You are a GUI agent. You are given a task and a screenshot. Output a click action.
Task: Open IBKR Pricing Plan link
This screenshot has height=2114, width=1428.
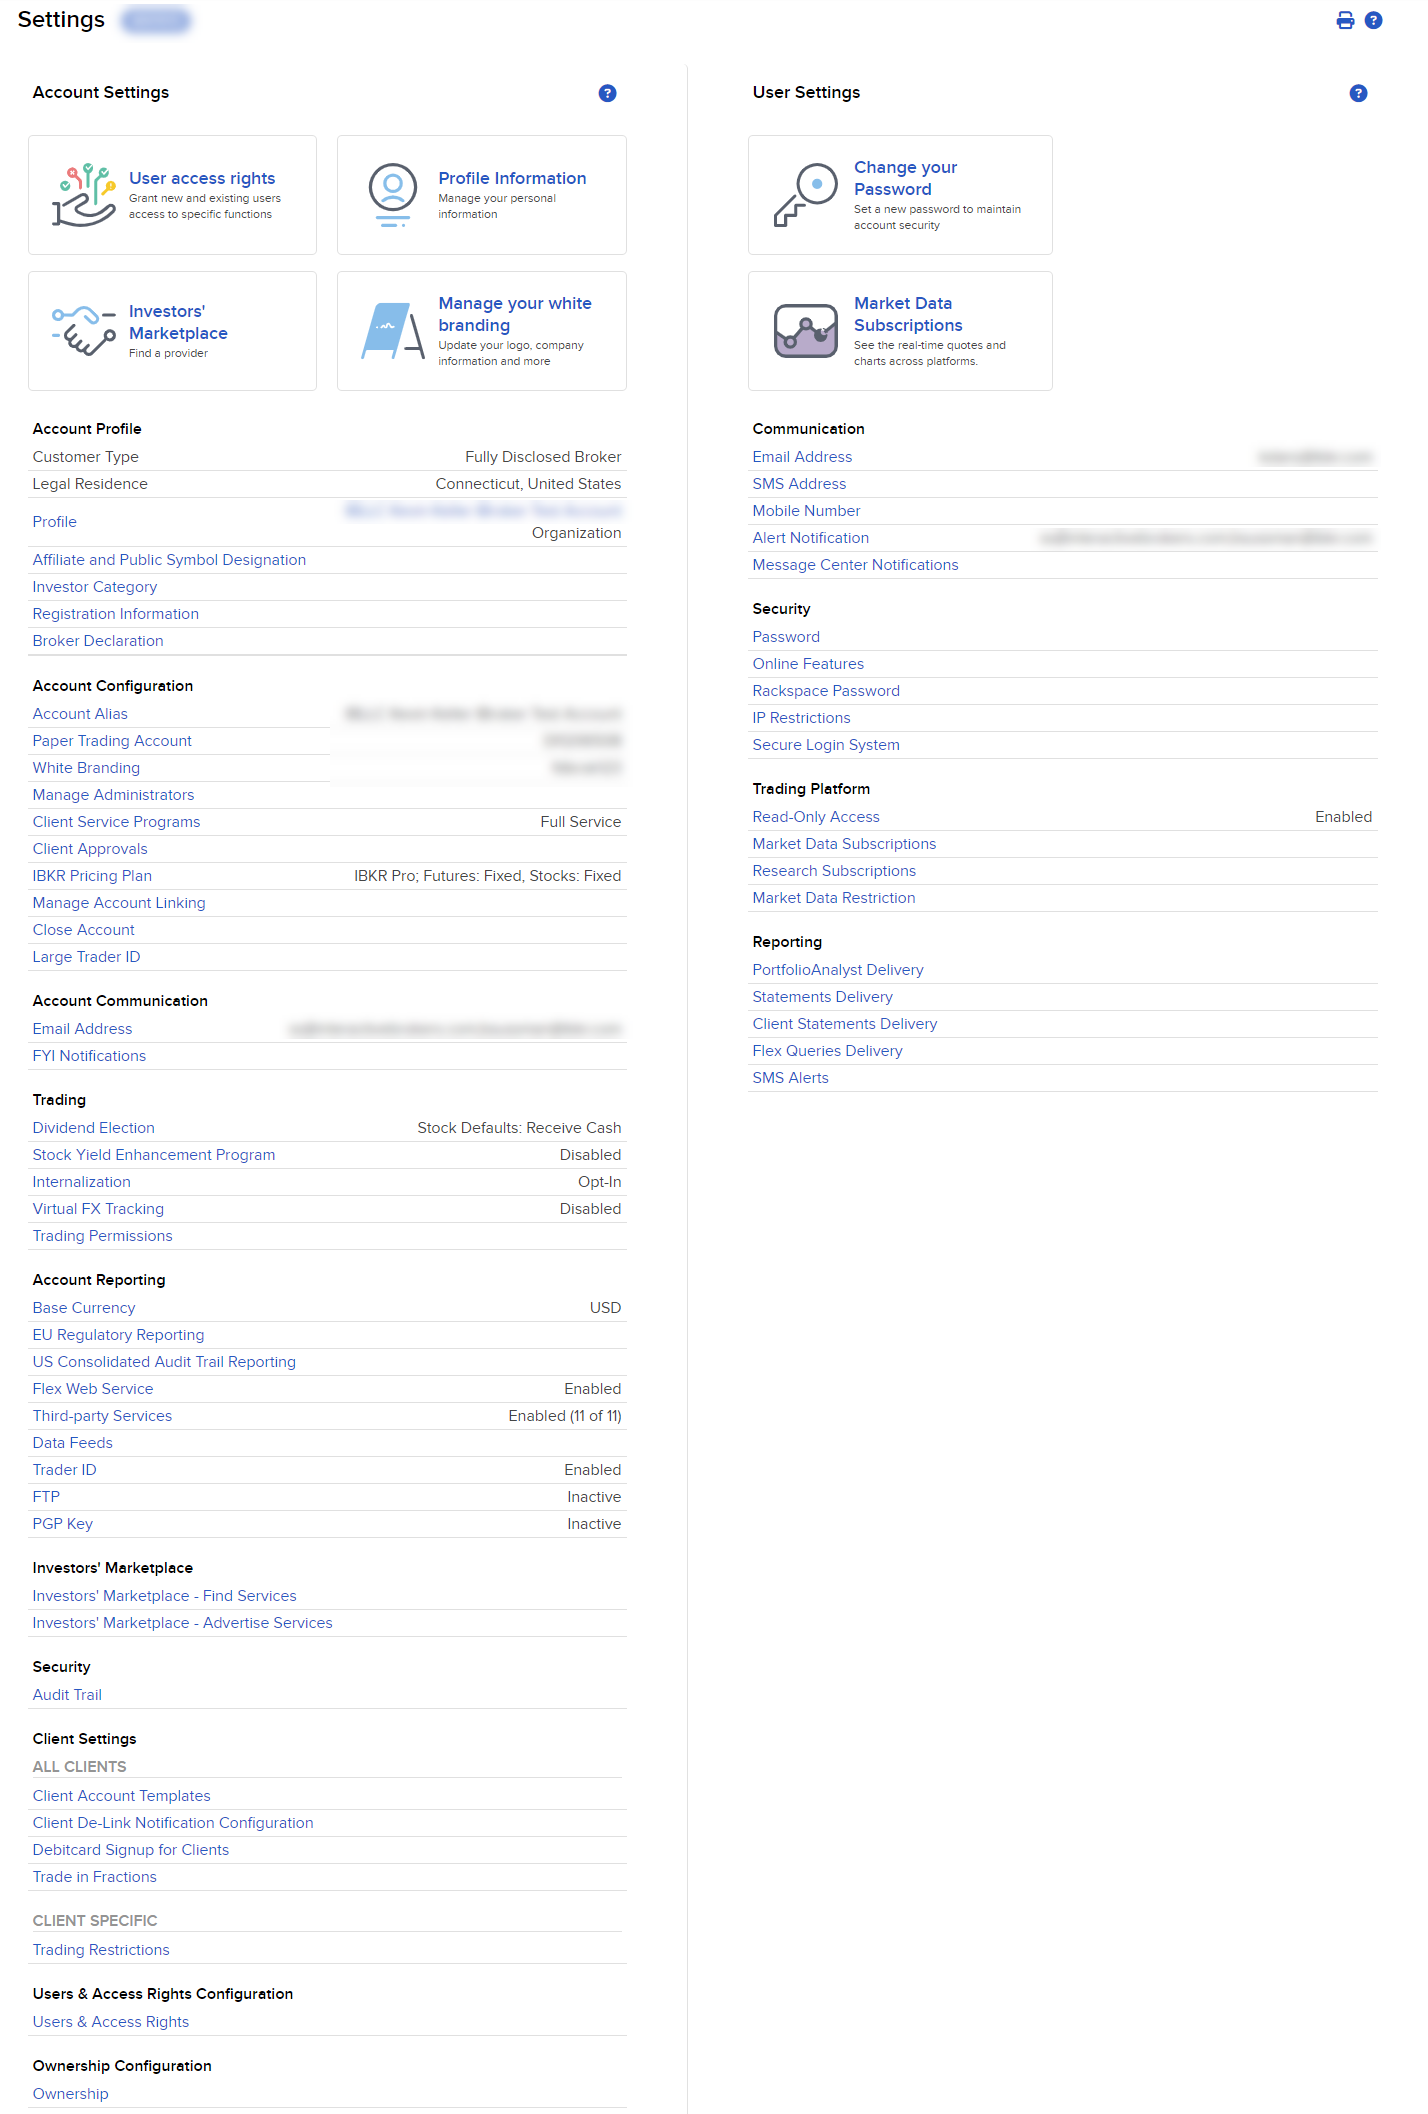coord(92,876)
